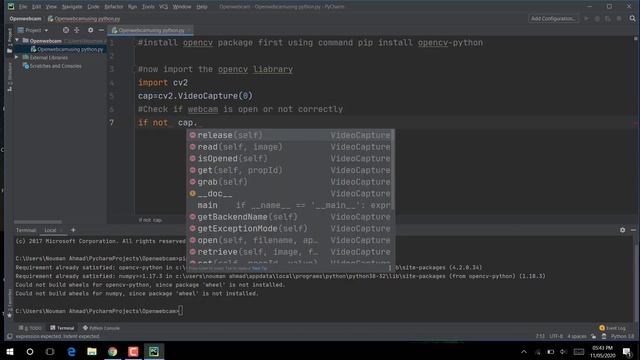The image size is (640, 360).
Task: Click the 4 spaces indent selector
Action: tap(577, 336)
